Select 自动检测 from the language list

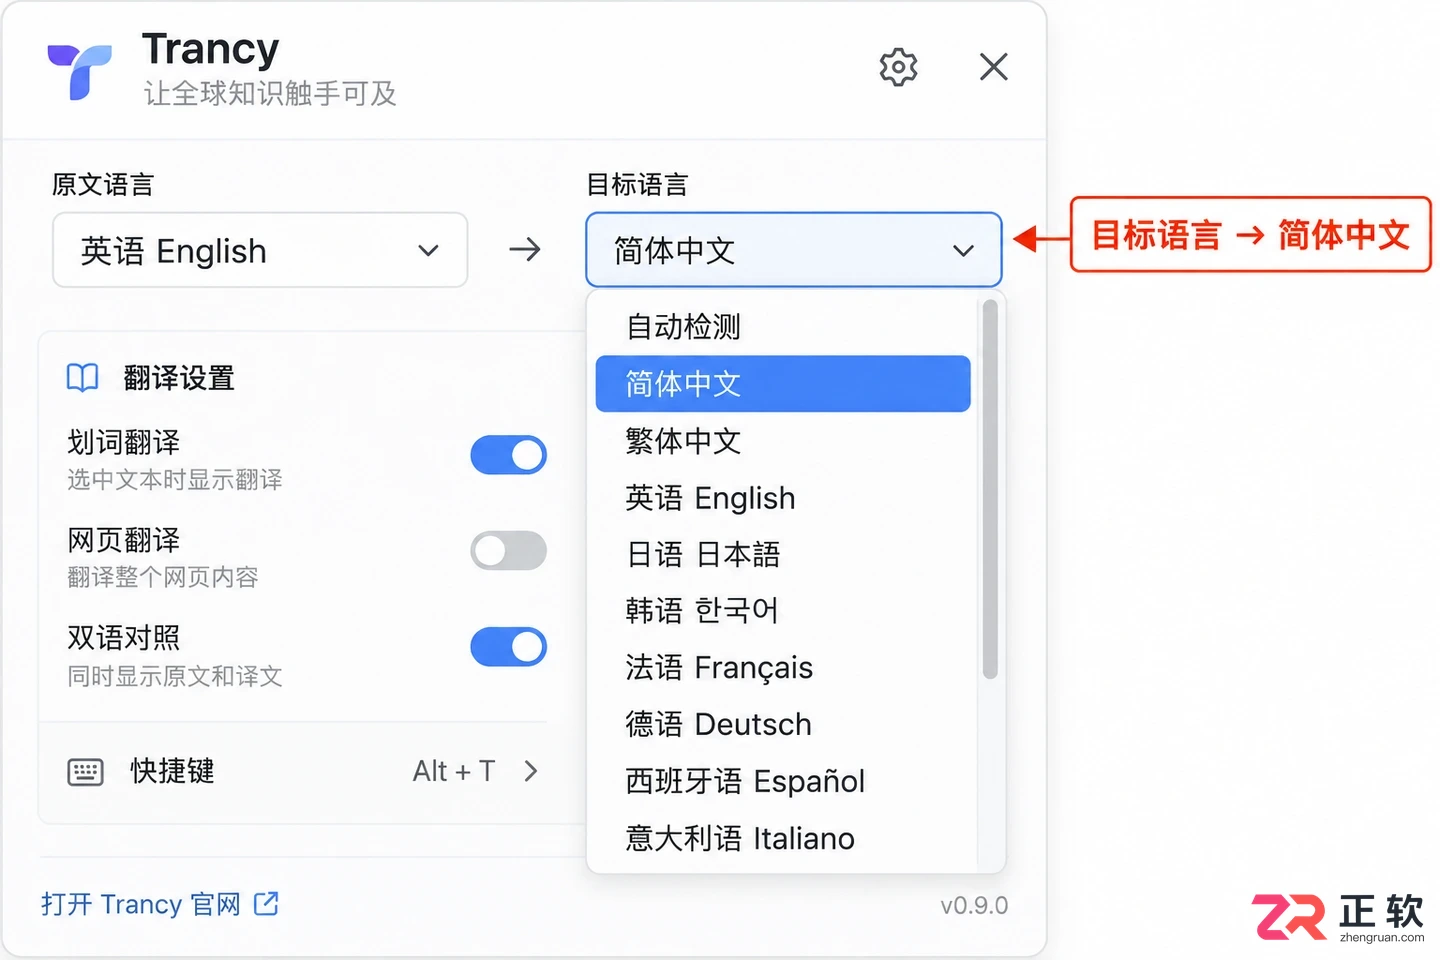click(783, 327)
